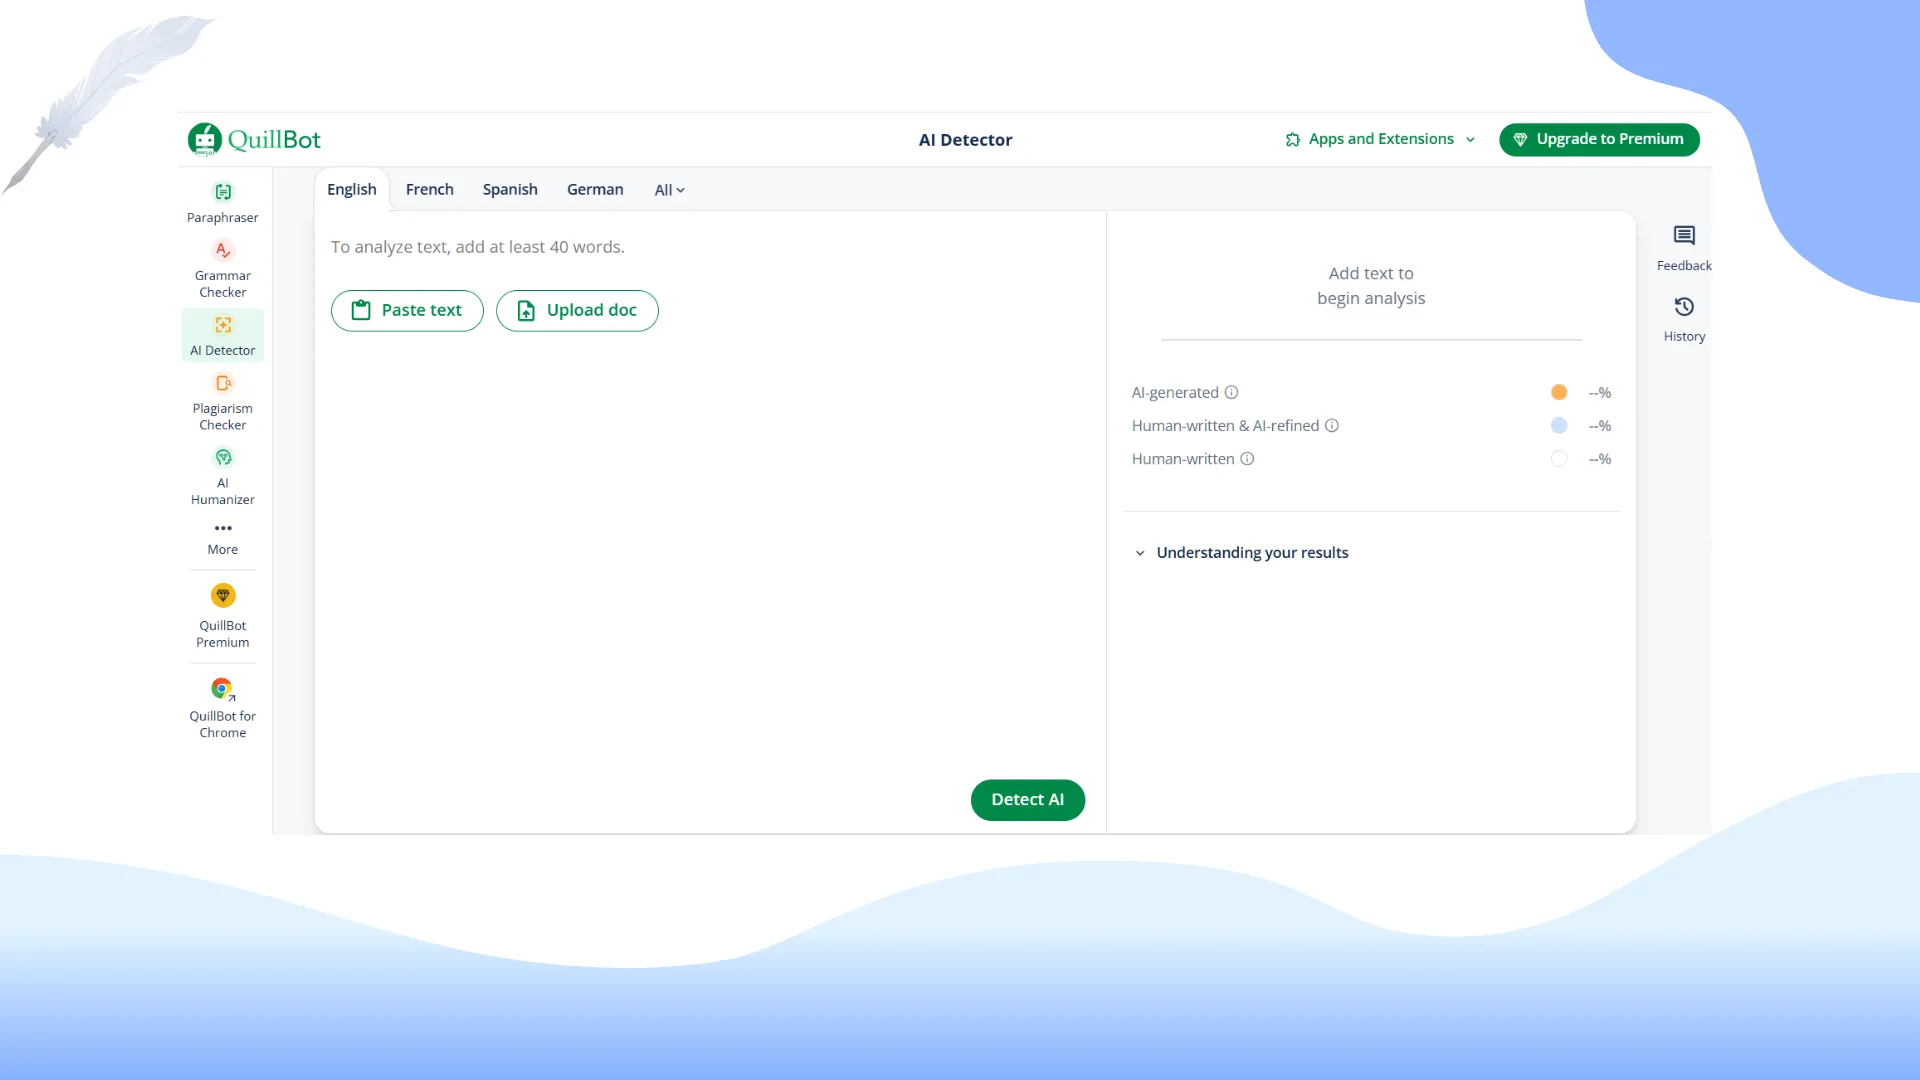Select the German language tab

pos(594,189)
